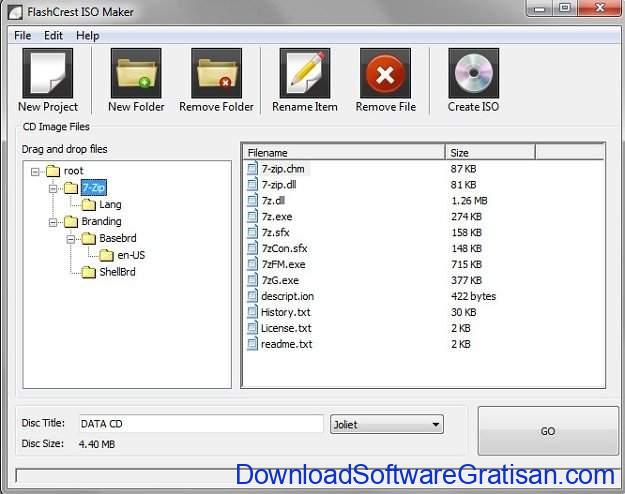This screenshot has width=625, height=494.
Task: Collapse the Branding folder node
Action: point(53,222)
